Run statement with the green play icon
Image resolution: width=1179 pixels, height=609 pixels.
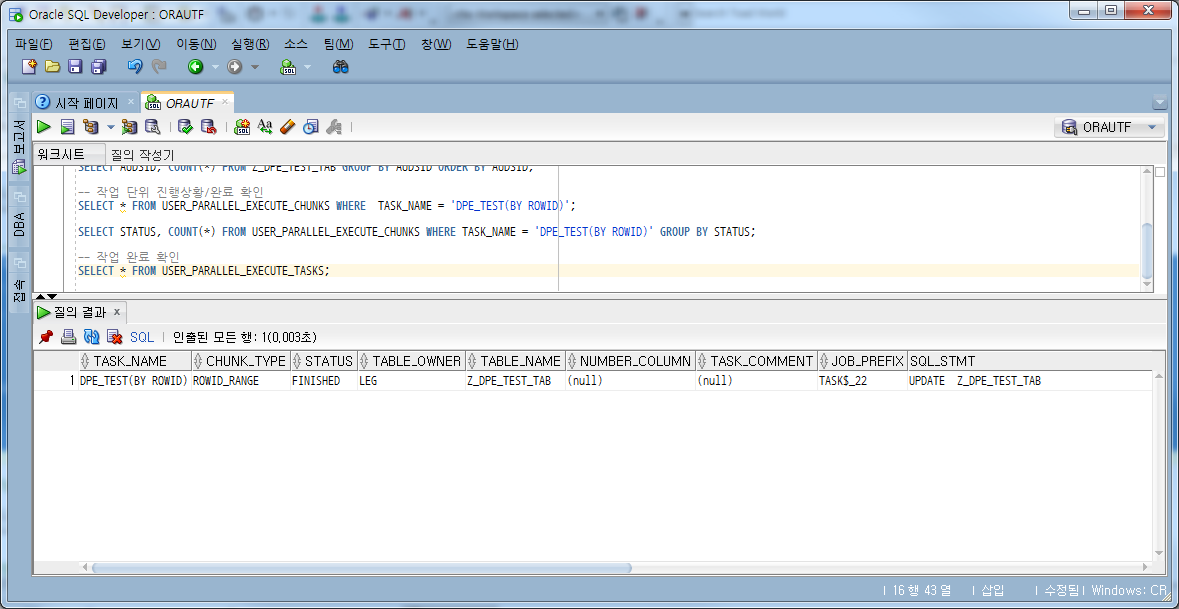(x=44, y=127)
